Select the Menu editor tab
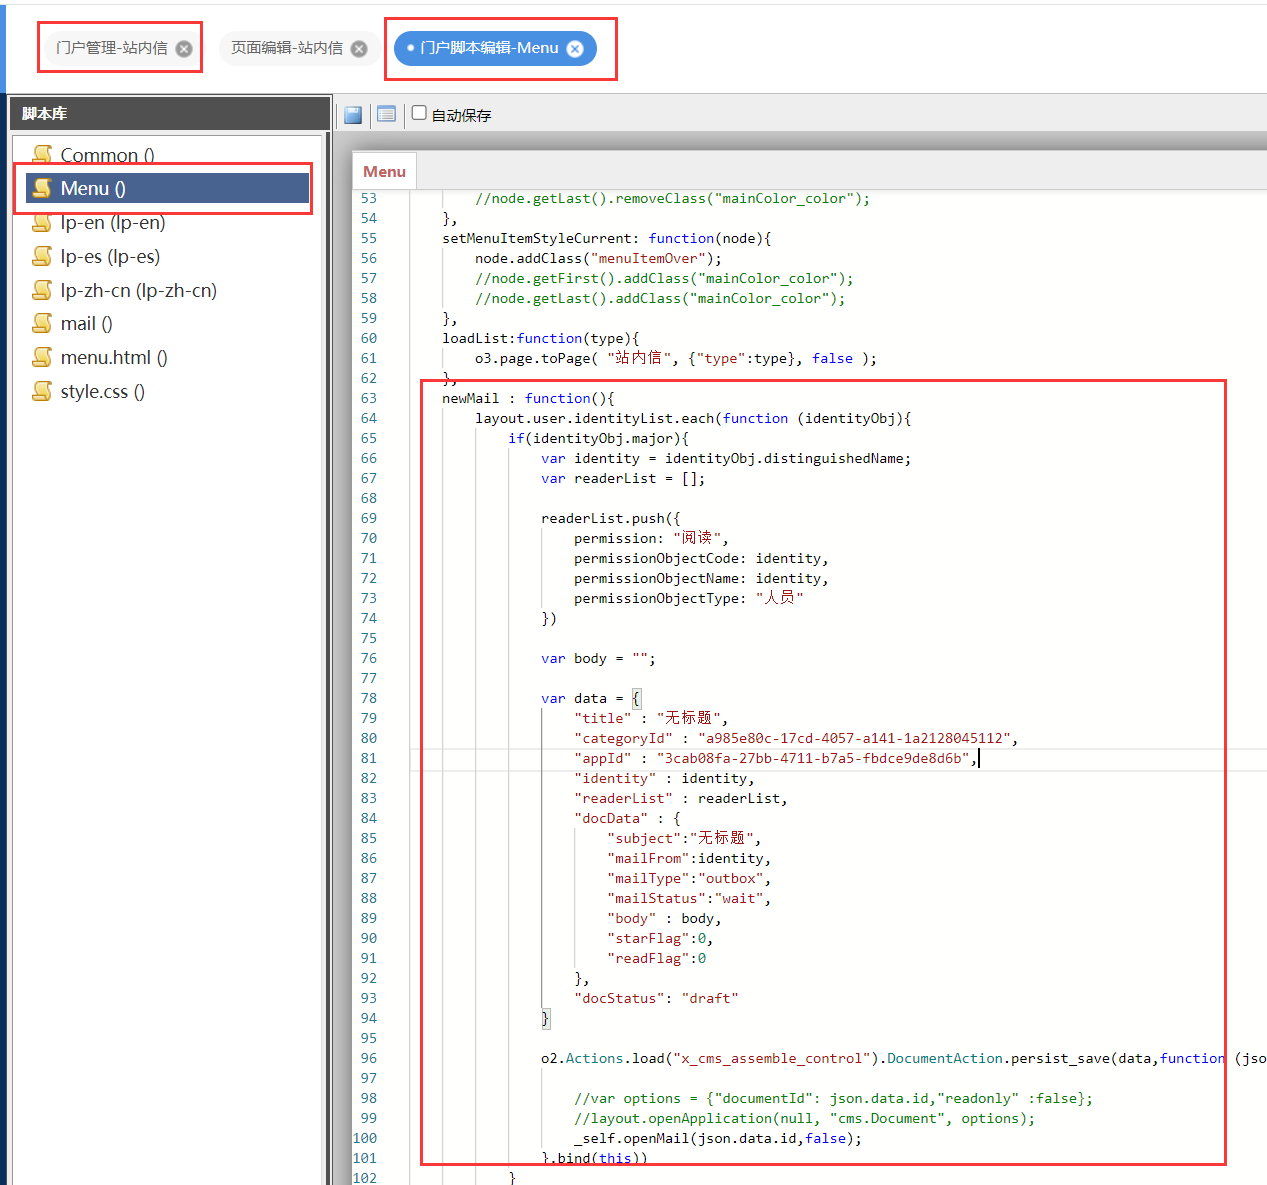 [384, 172]
